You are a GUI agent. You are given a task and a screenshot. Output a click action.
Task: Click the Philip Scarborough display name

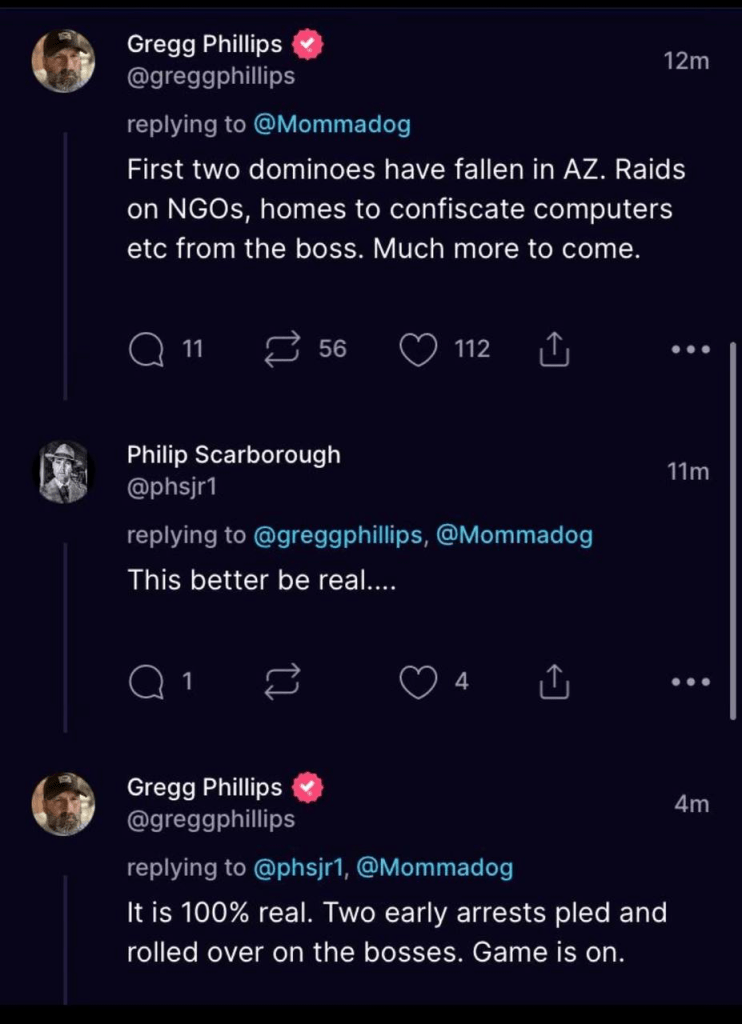coord(233,455)
